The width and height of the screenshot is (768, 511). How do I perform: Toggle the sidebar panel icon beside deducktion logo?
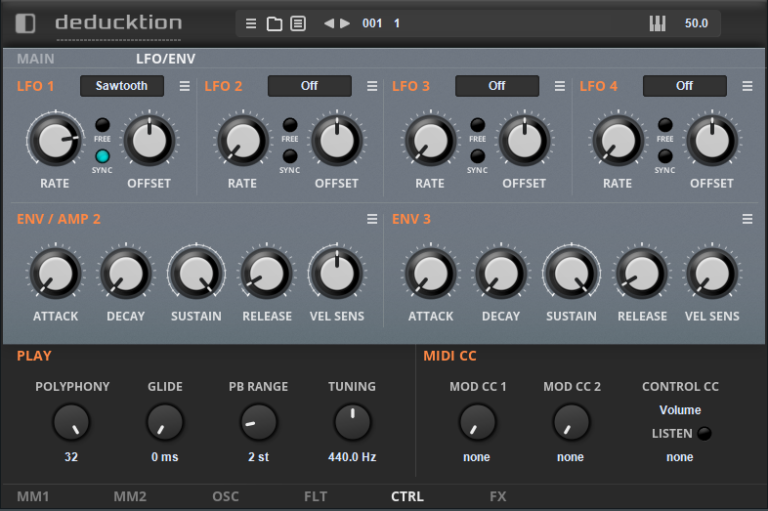pyautogui.click(x=25, y=23)
